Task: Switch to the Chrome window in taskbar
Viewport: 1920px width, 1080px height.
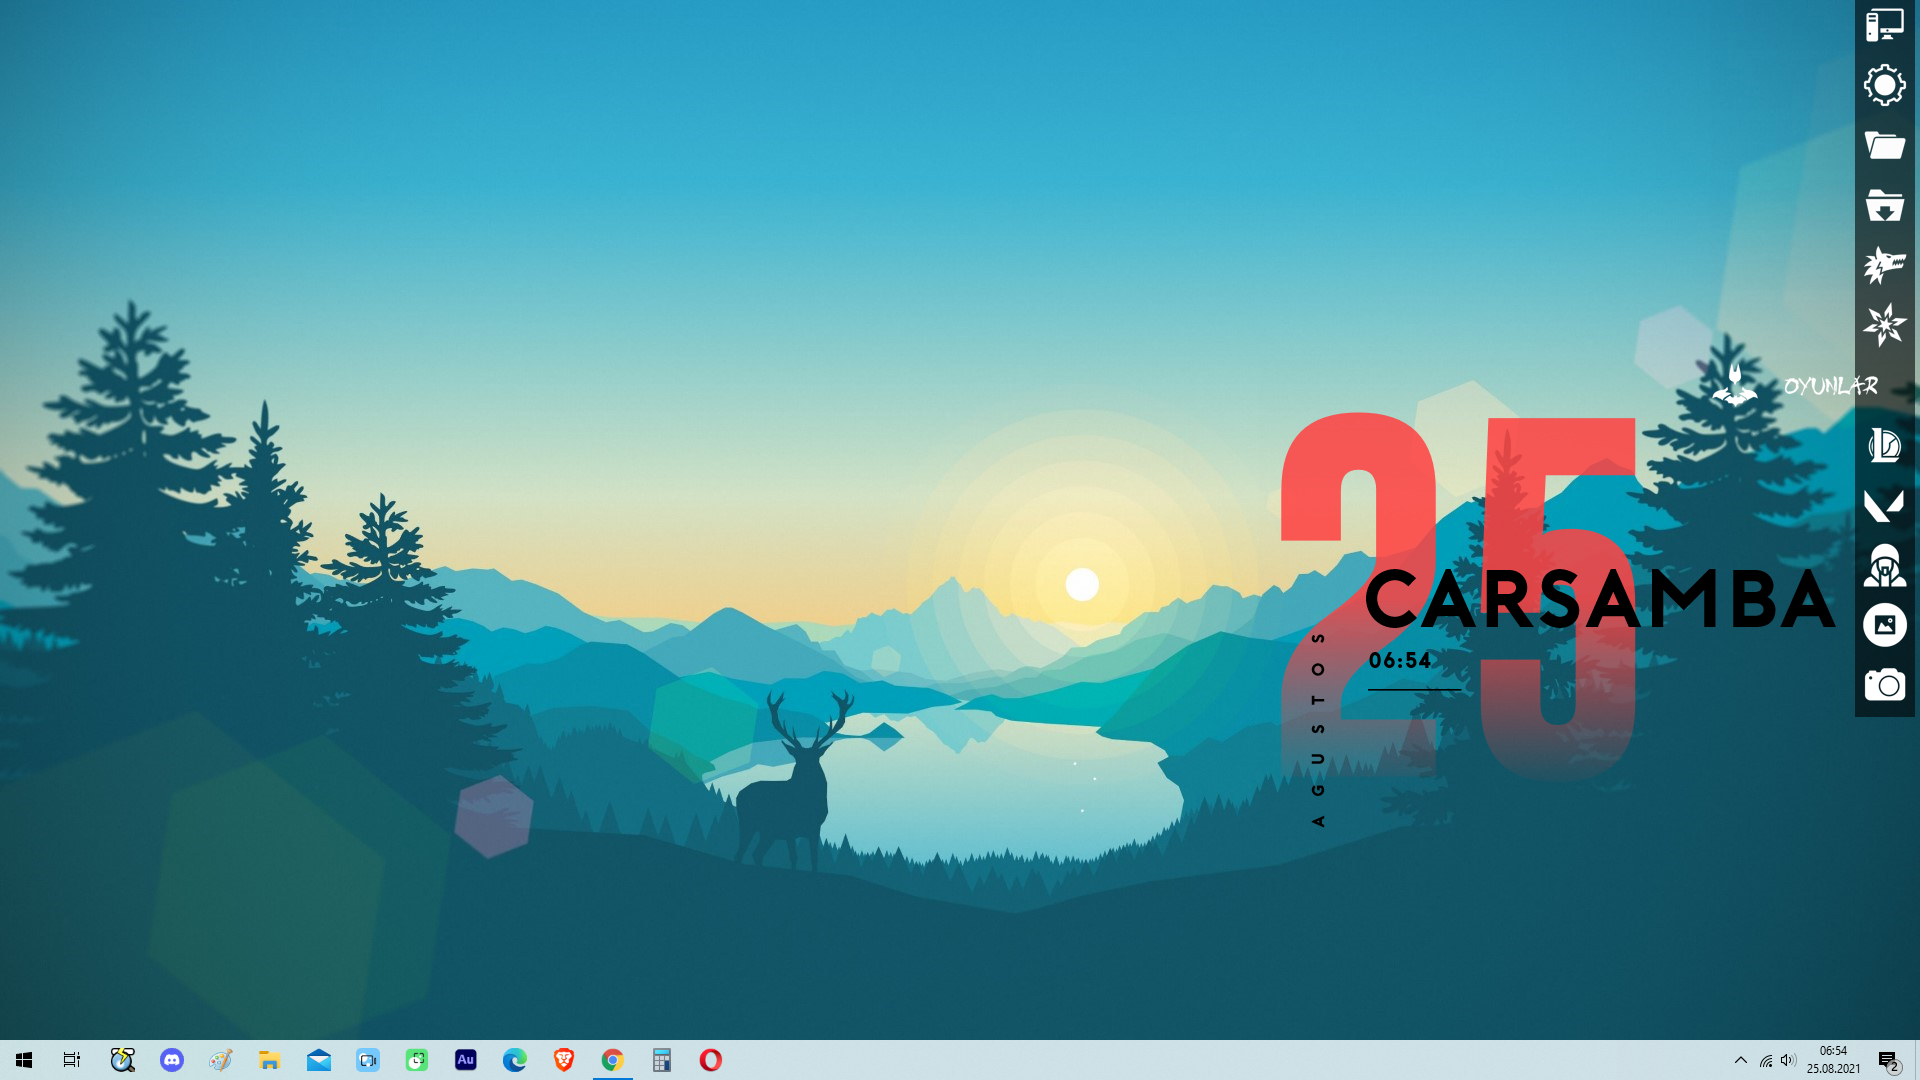Action: pos(613,1060)
